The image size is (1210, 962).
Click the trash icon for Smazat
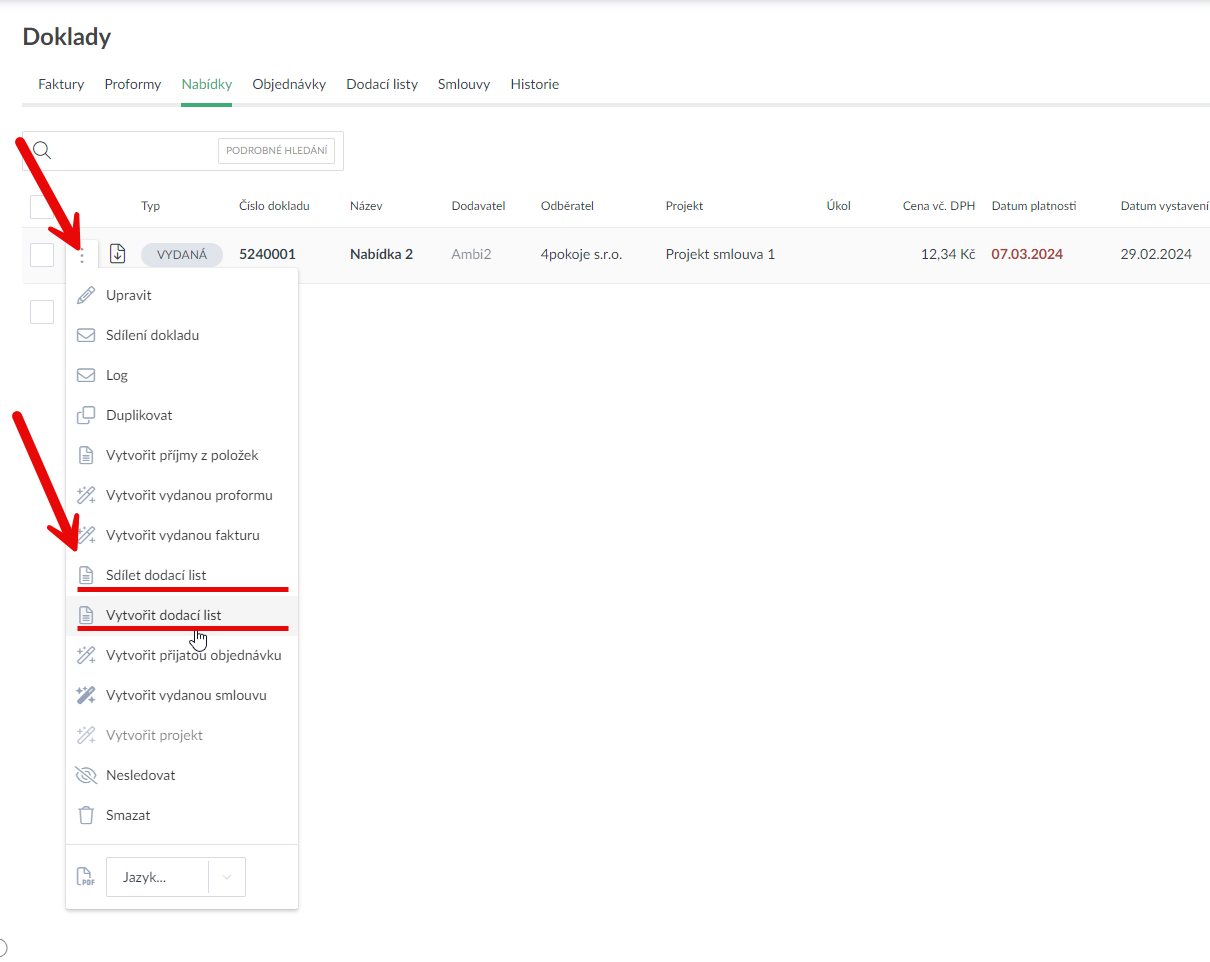(86, 815)
